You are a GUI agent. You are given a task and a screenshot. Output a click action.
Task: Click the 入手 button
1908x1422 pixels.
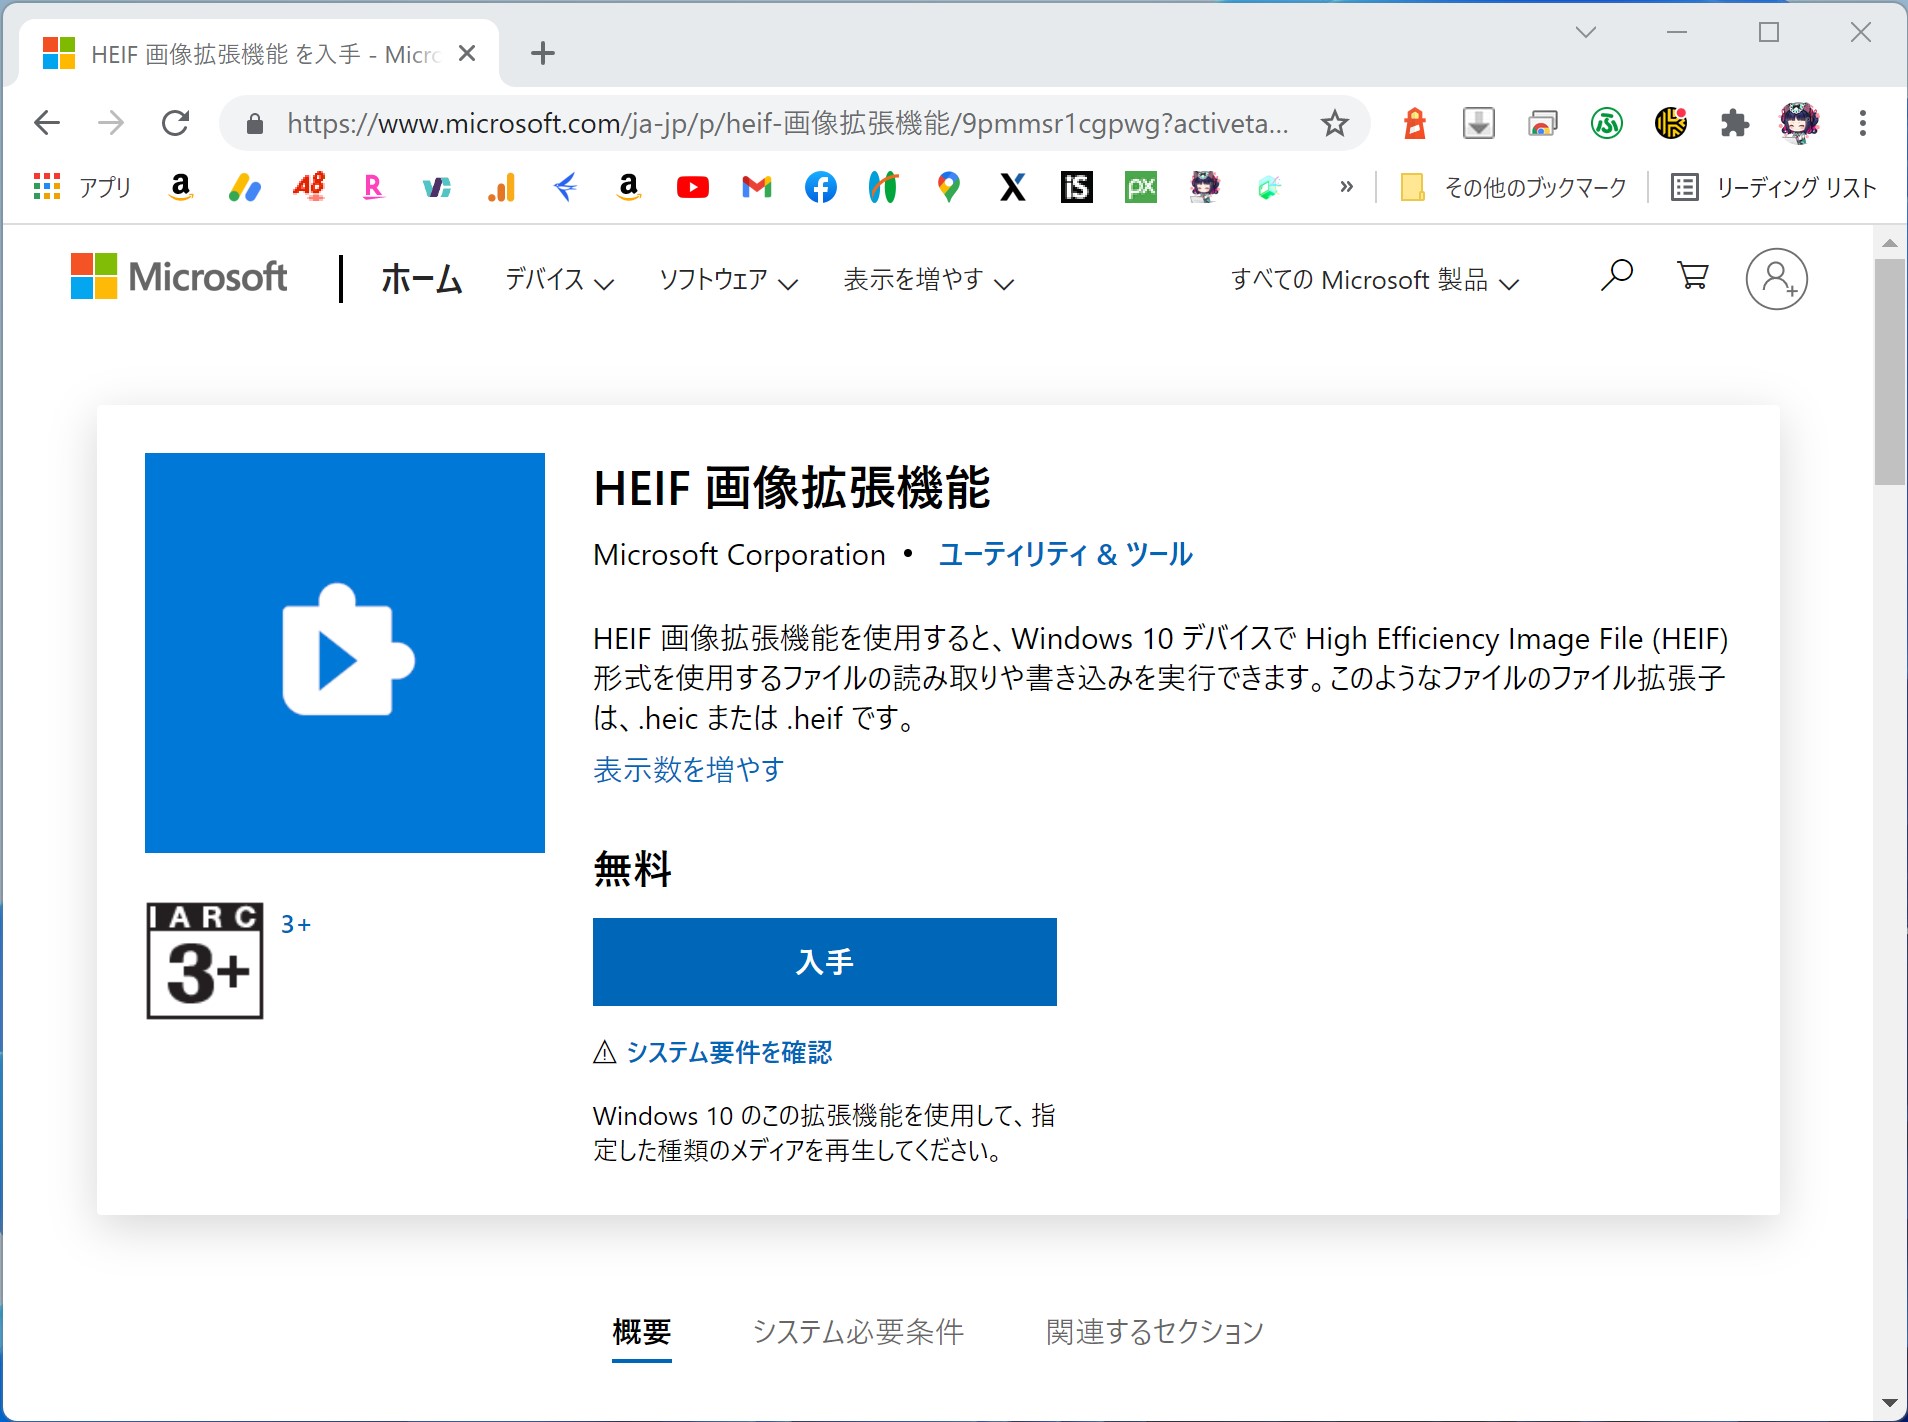825,962
